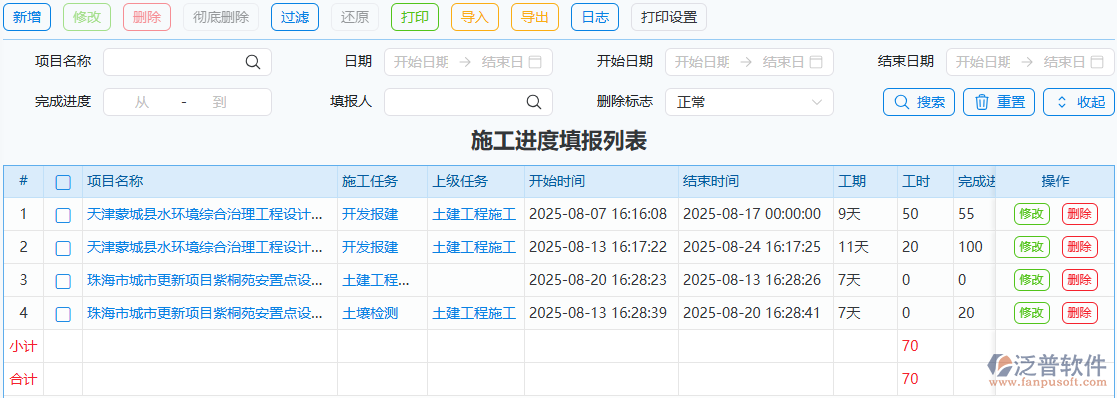This screenshot has height=398, width=1117.
Task: Click the magnifier icon in 项目名称 field
Action: coord(253,62)
